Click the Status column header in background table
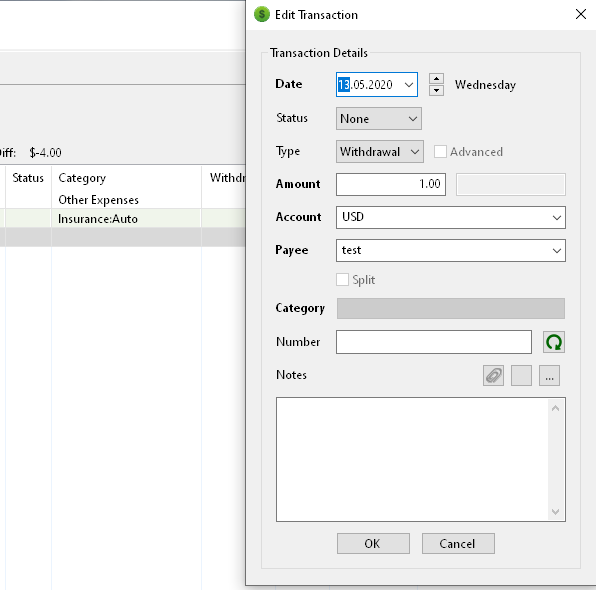The height and width of the screenshot is (590, 596). [x=28, y=178]
